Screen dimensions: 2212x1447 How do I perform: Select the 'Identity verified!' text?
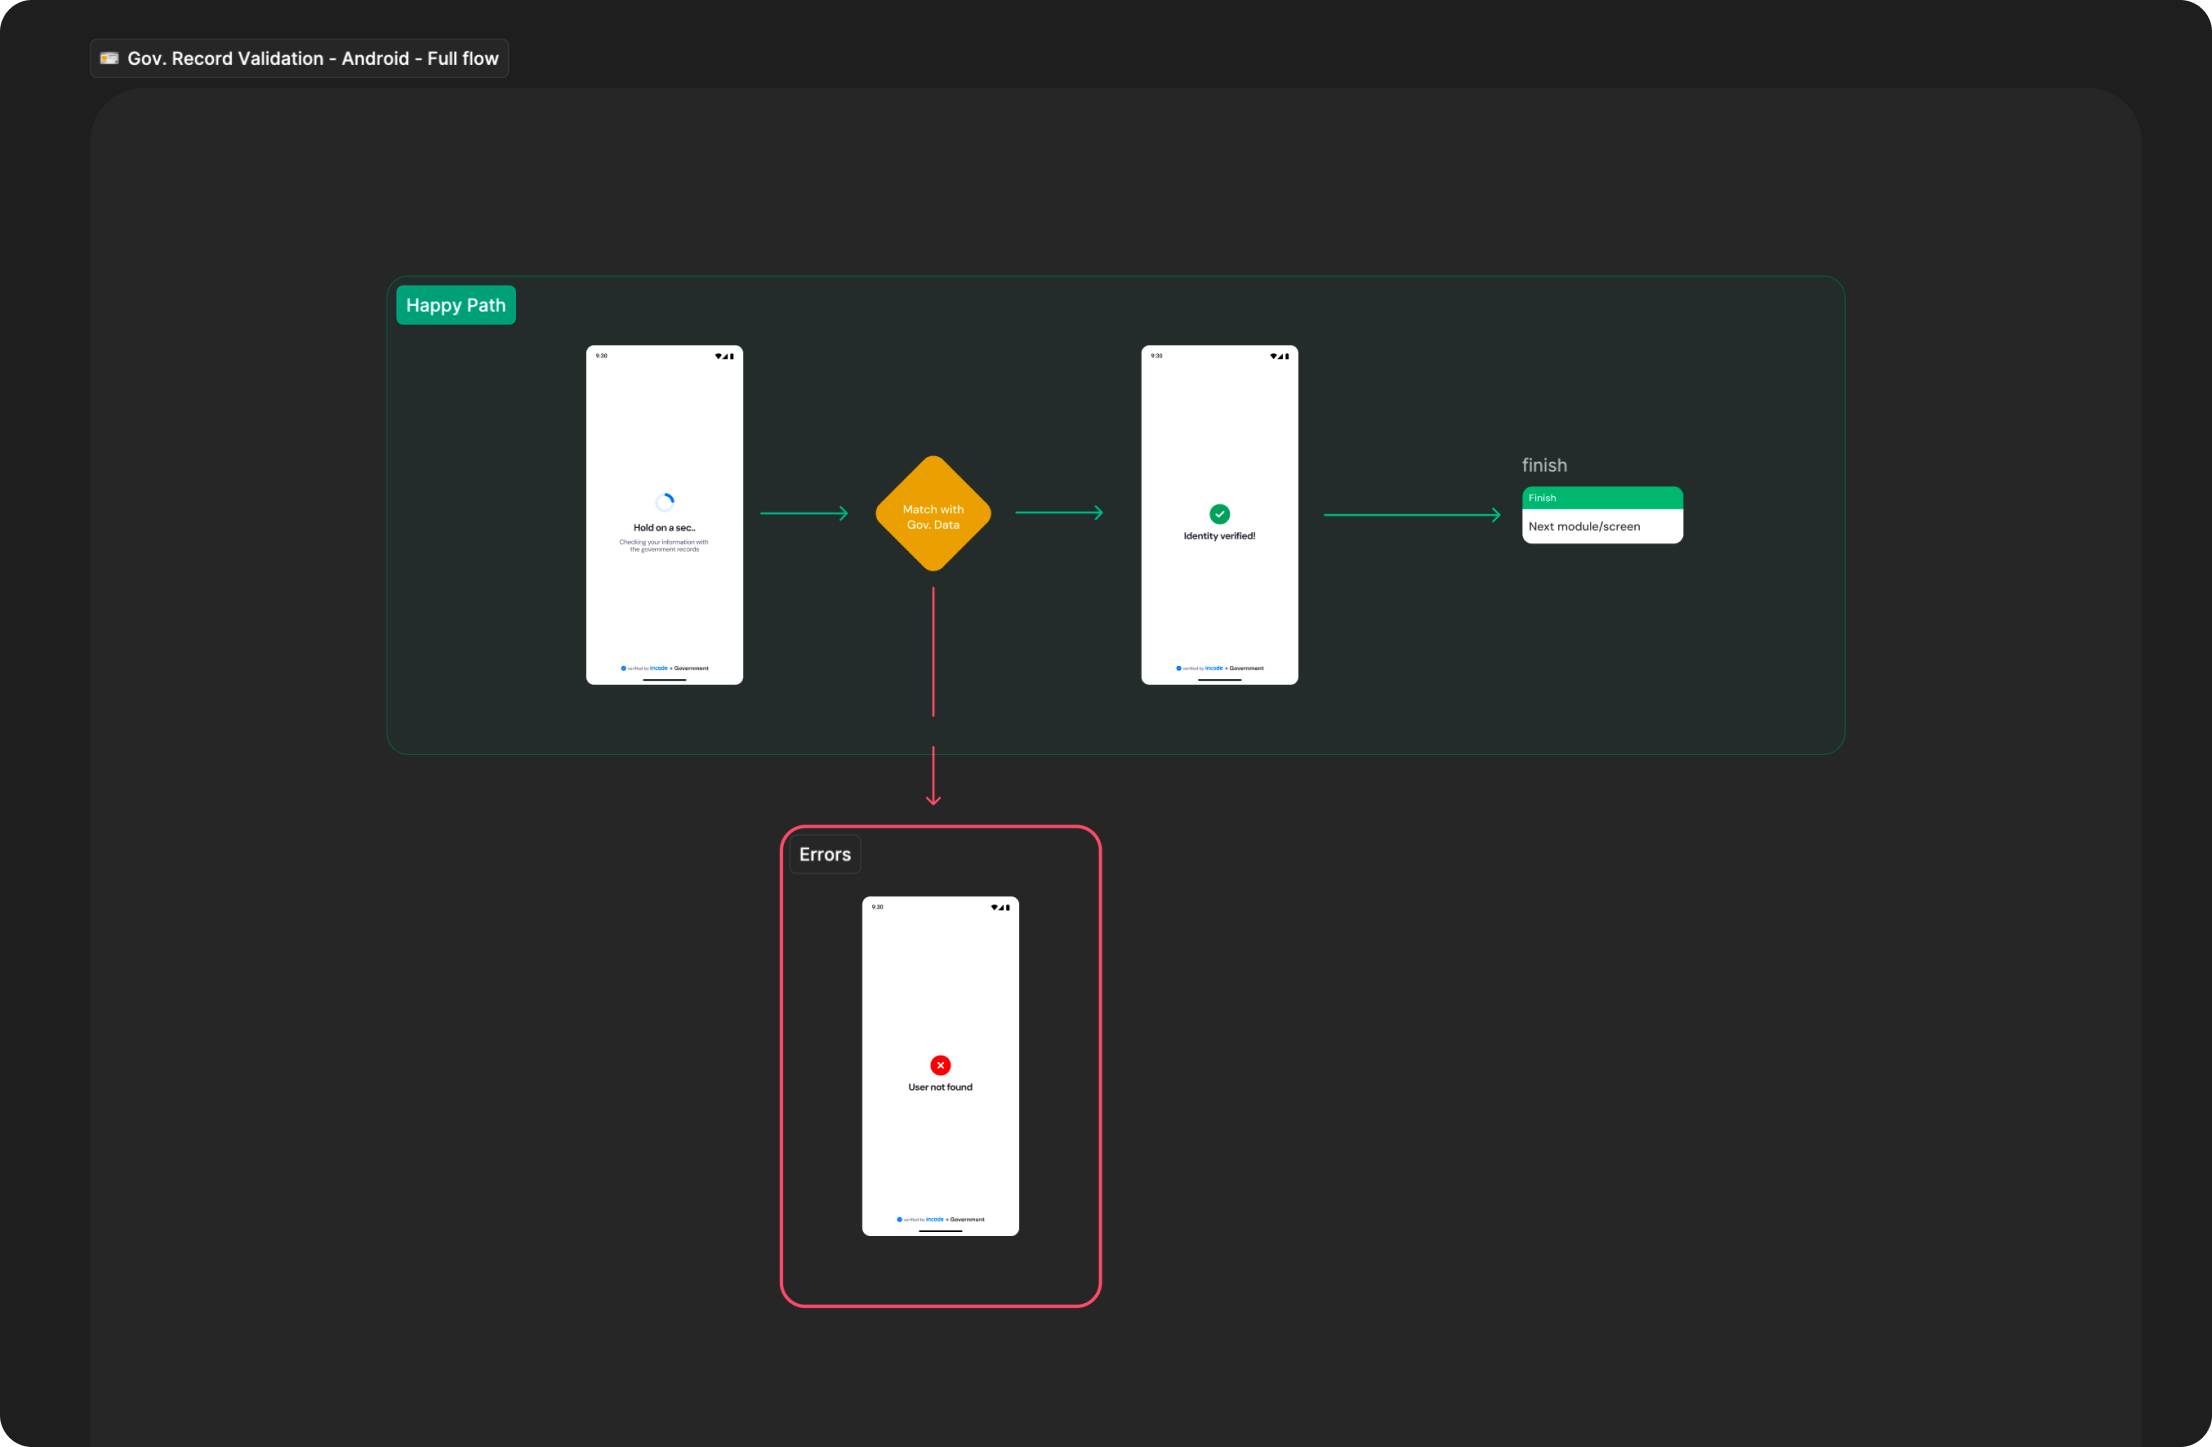[1220, 536]
